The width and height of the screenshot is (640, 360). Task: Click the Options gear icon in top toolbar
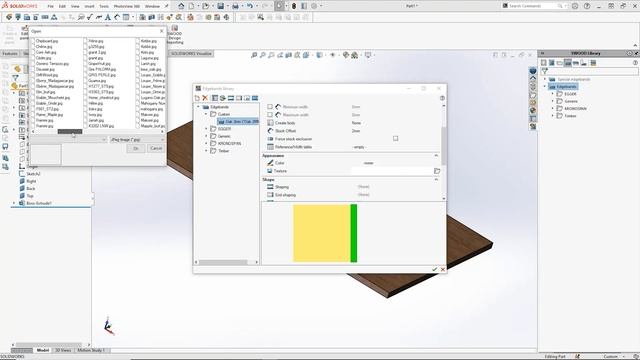pyautogui.click(x=314, y=6)
